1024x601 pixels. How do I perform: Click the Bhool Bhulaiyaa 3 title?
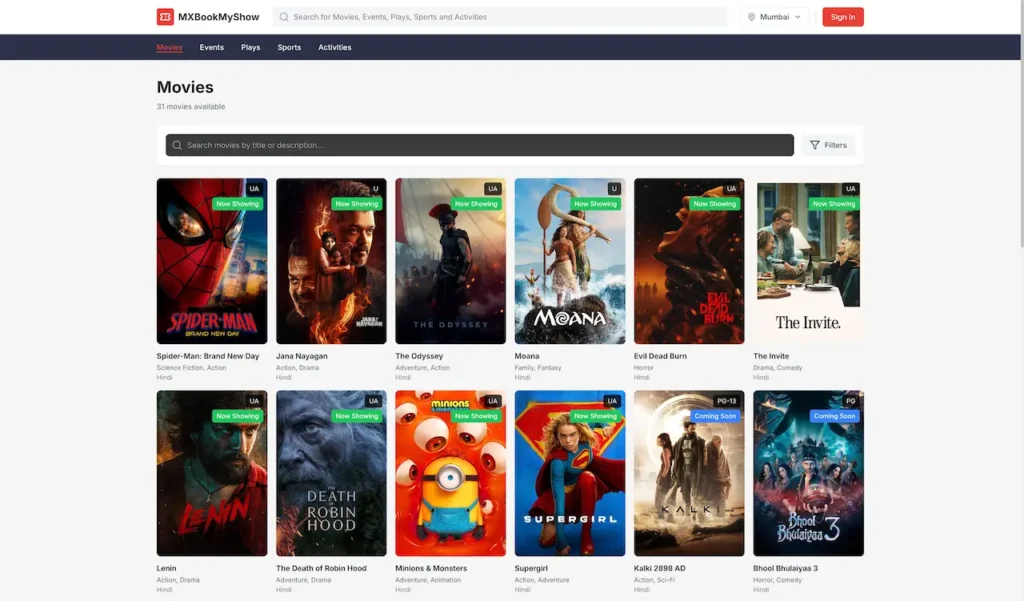tap(785, 568)
